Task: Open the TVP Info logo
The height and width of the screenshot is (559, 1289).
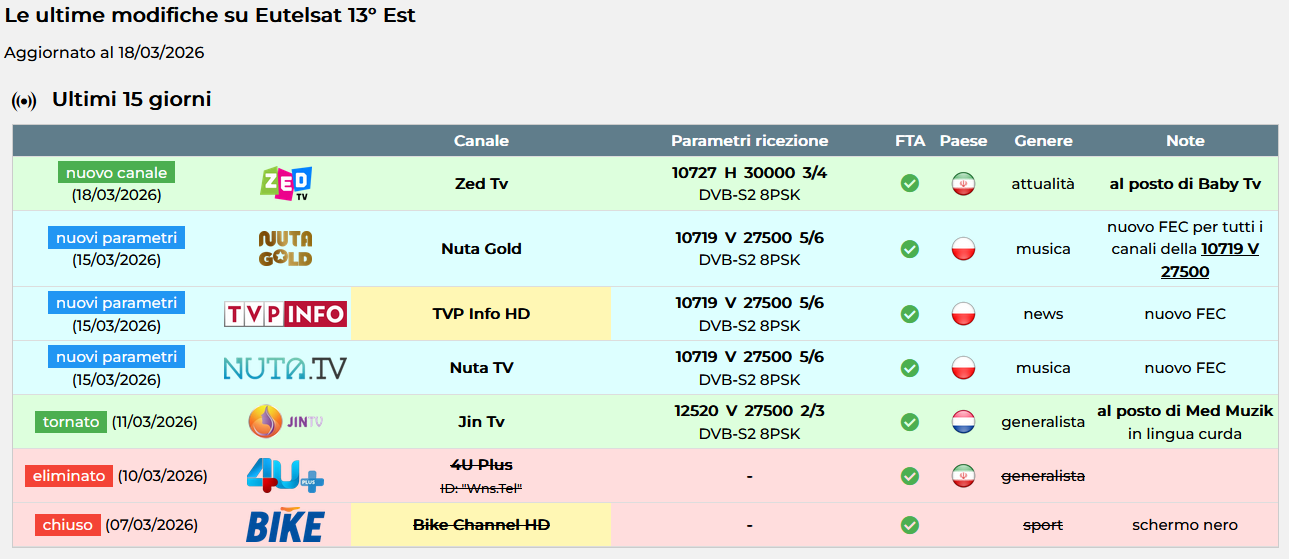Action: [285, 314]
